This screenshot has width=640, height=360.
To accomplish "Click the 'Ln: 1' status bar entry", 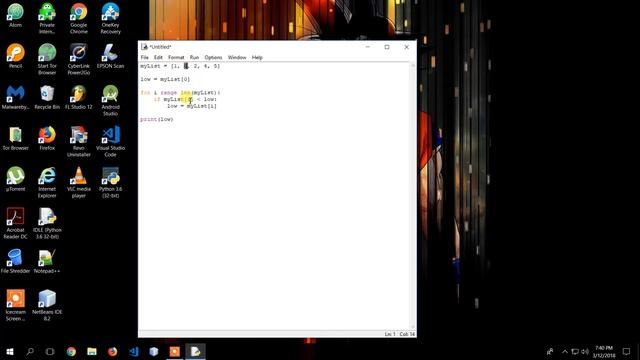I will [x=390, y=334].
